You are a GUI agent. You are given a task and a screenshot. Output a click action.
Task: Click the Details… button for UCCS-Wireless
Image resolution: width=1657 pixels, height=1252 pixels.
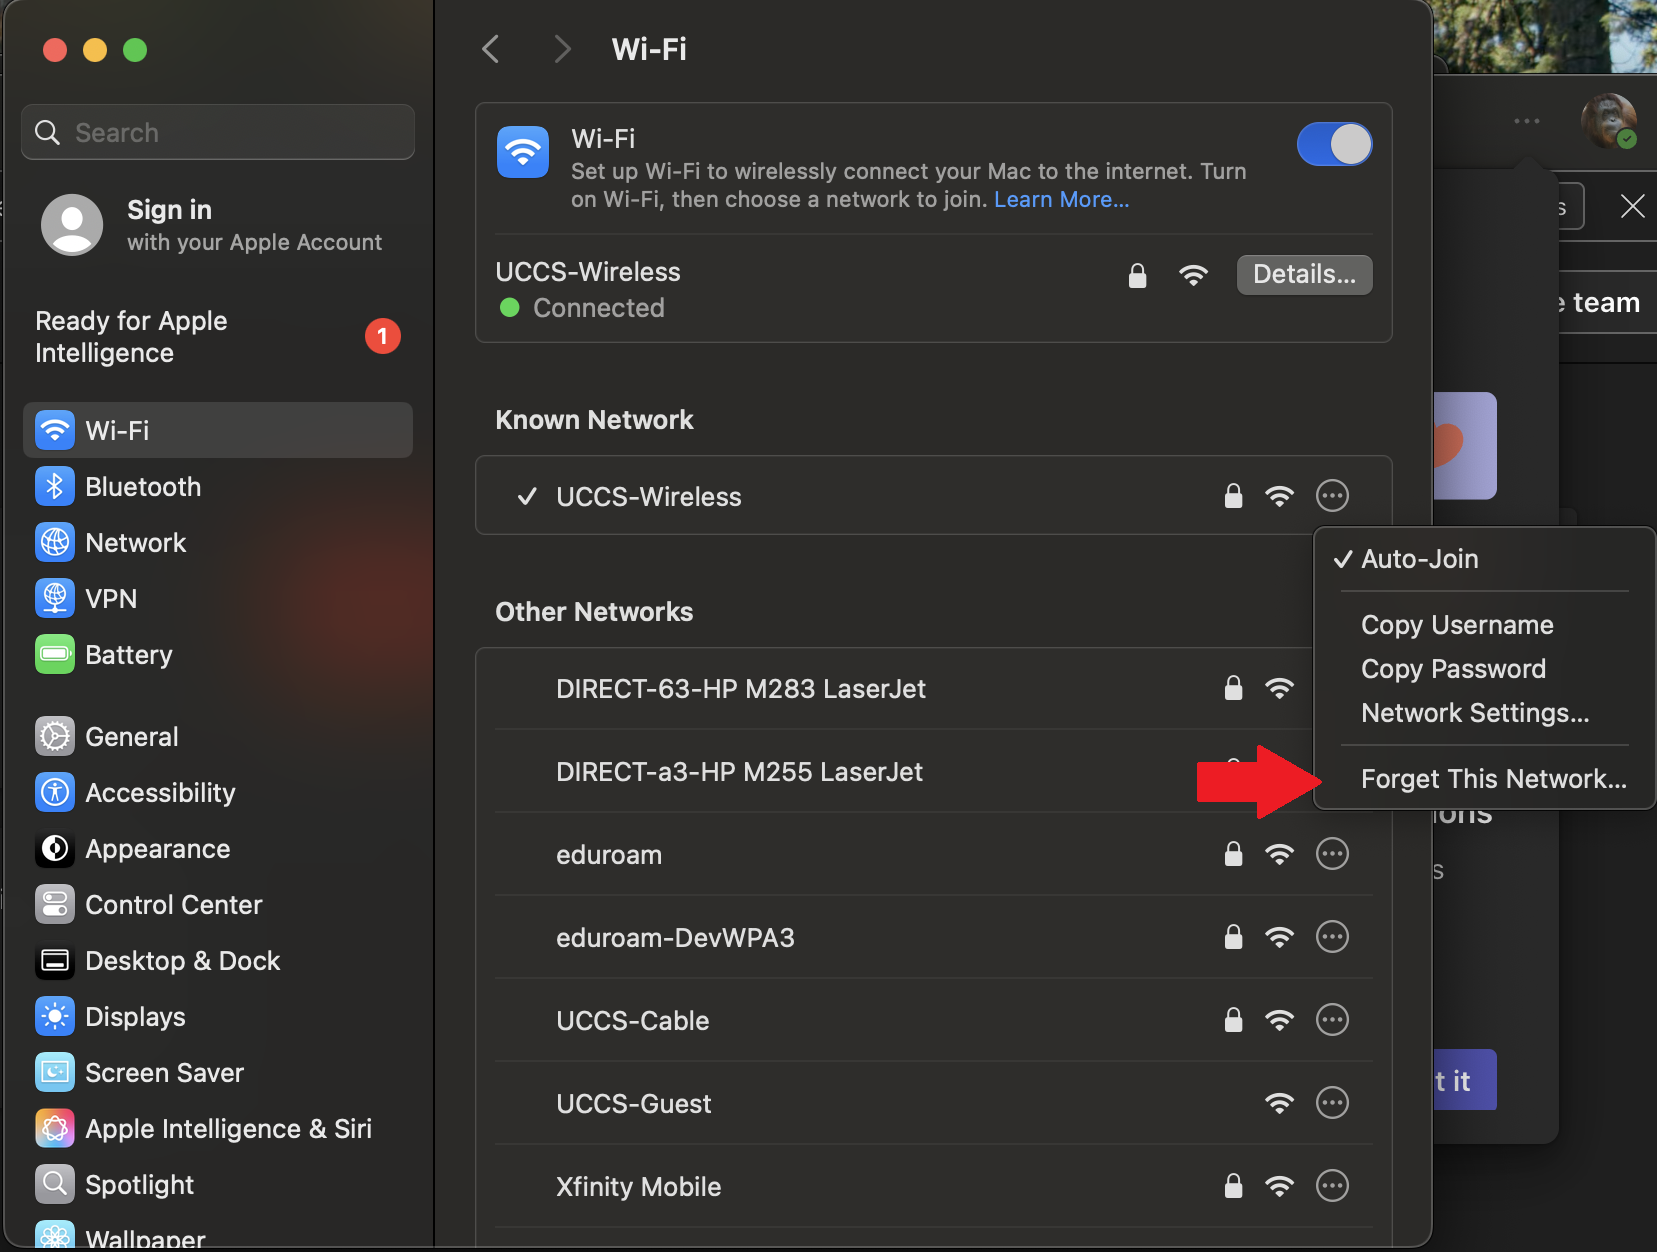(1304, 274)
